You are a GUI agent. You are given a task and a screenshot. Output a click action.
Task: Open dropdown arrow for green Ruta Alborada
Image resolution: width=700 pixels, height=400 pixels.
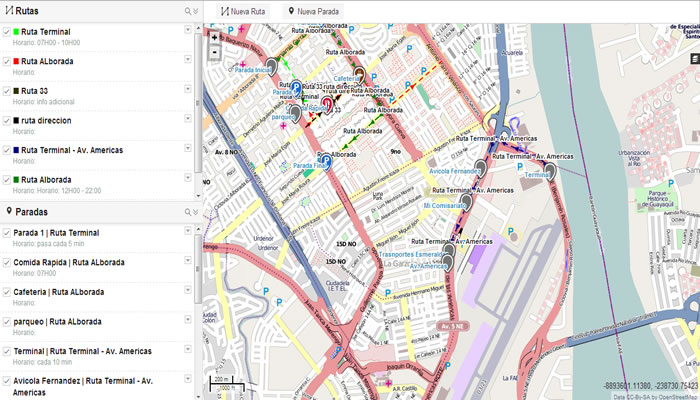coord(188,178)
